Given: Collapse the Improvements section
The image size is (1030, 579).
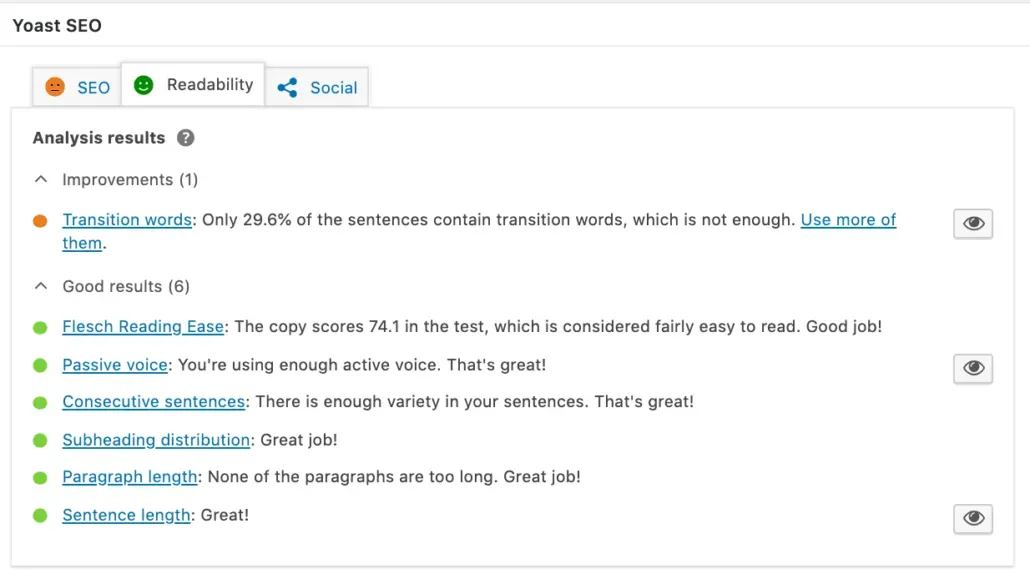Looking at the screenshot, I should coord(40,178).
